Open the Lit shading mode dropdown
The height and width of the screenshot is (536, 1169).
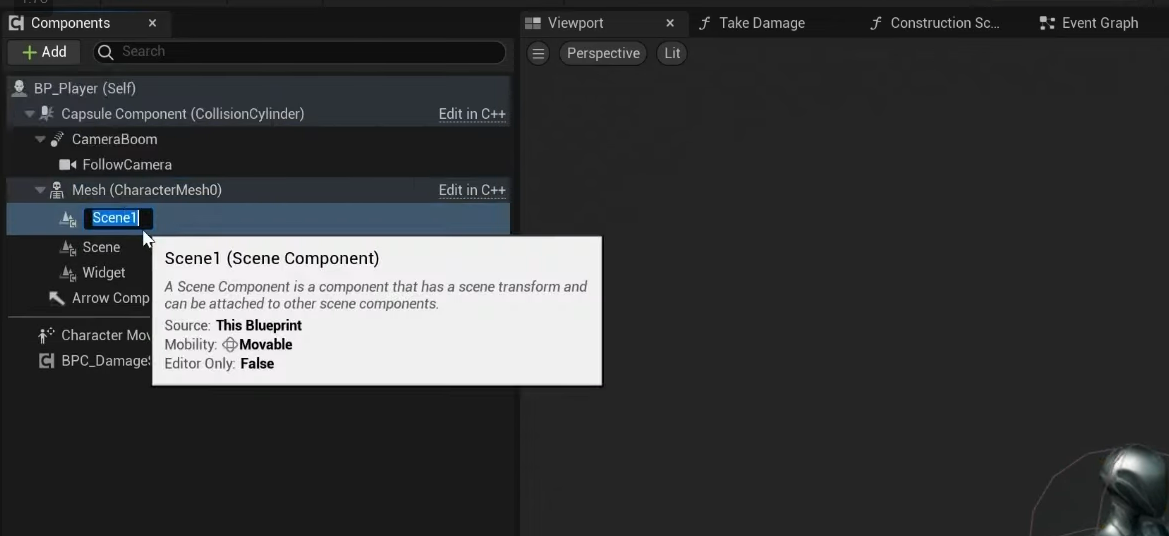coord(672,53)
